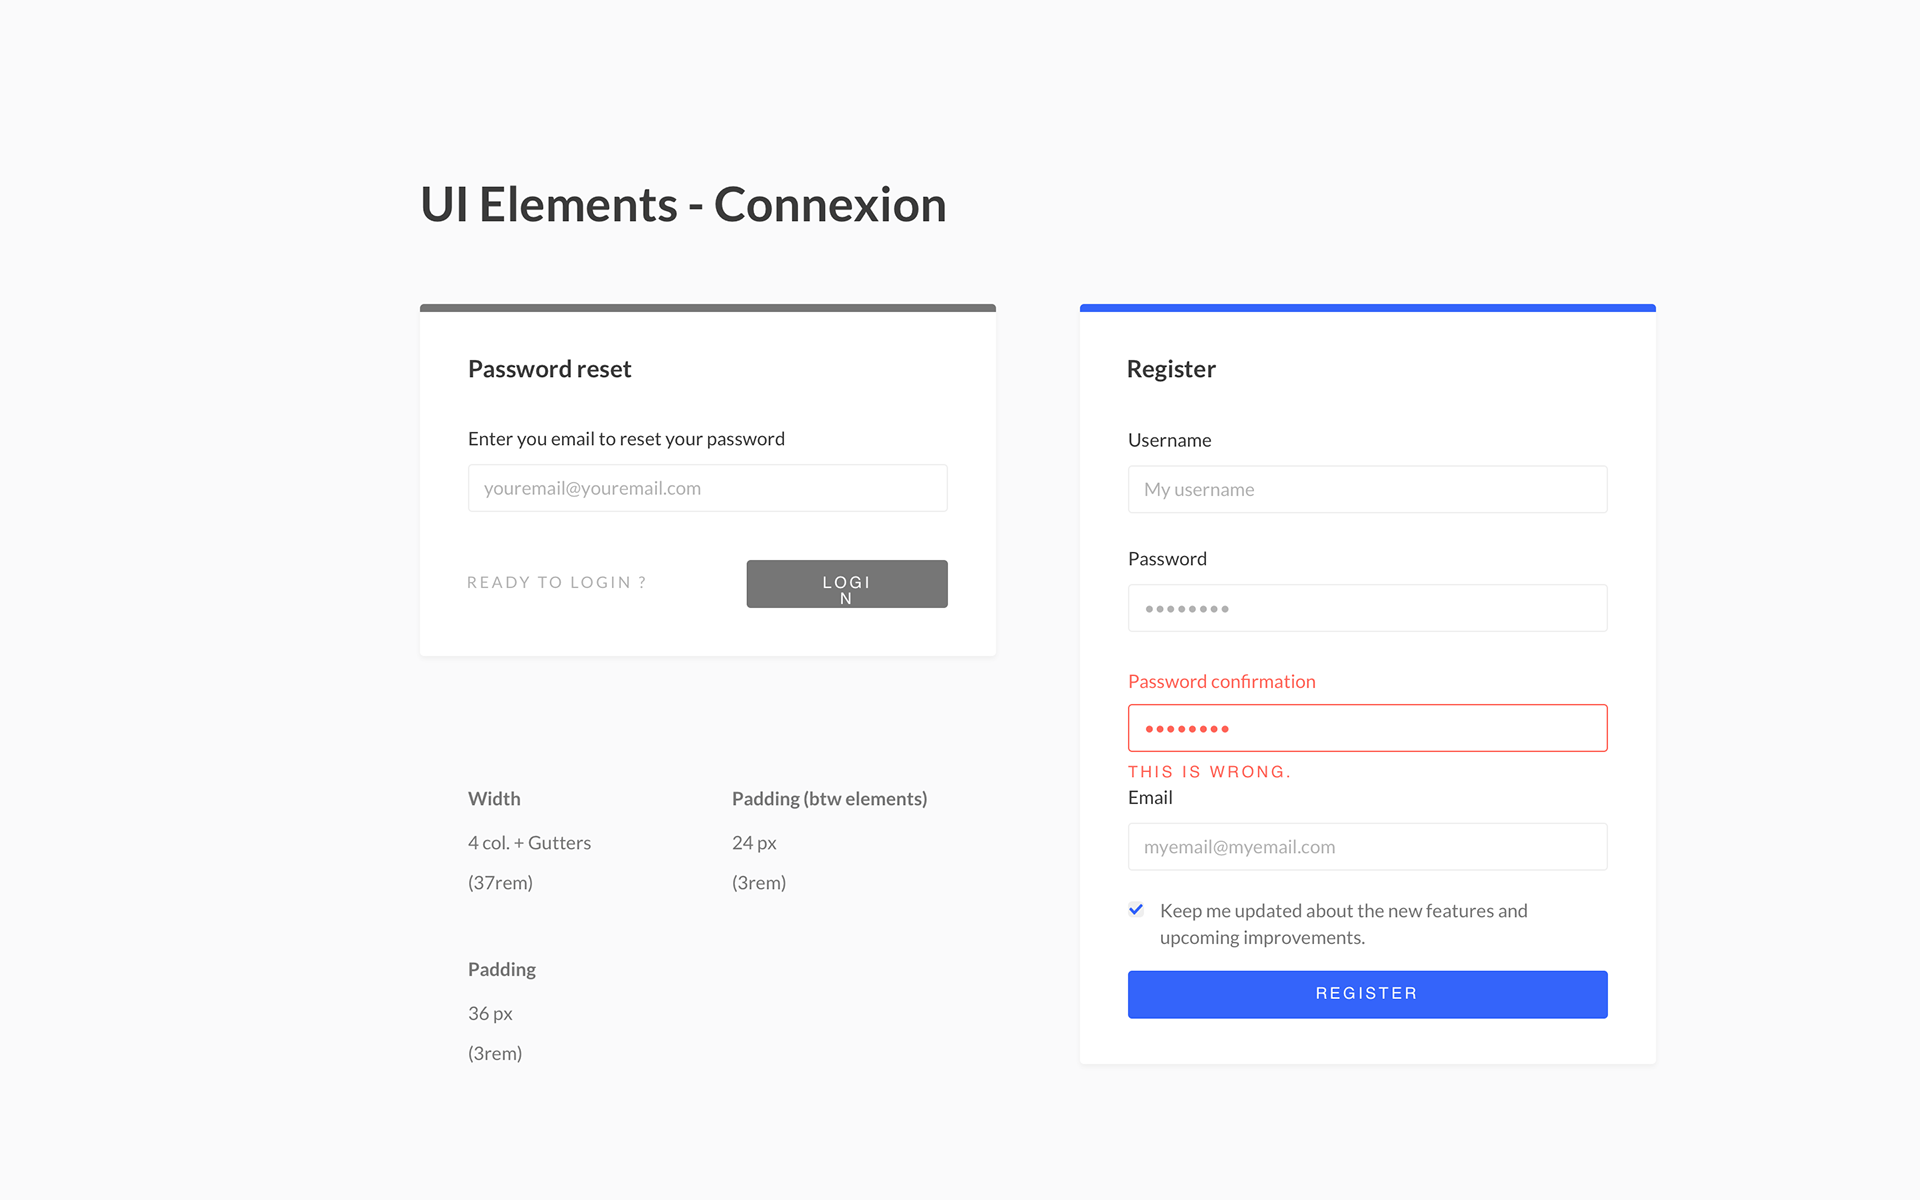Uncheck the keep me updated checkbox

point(1136,910)
